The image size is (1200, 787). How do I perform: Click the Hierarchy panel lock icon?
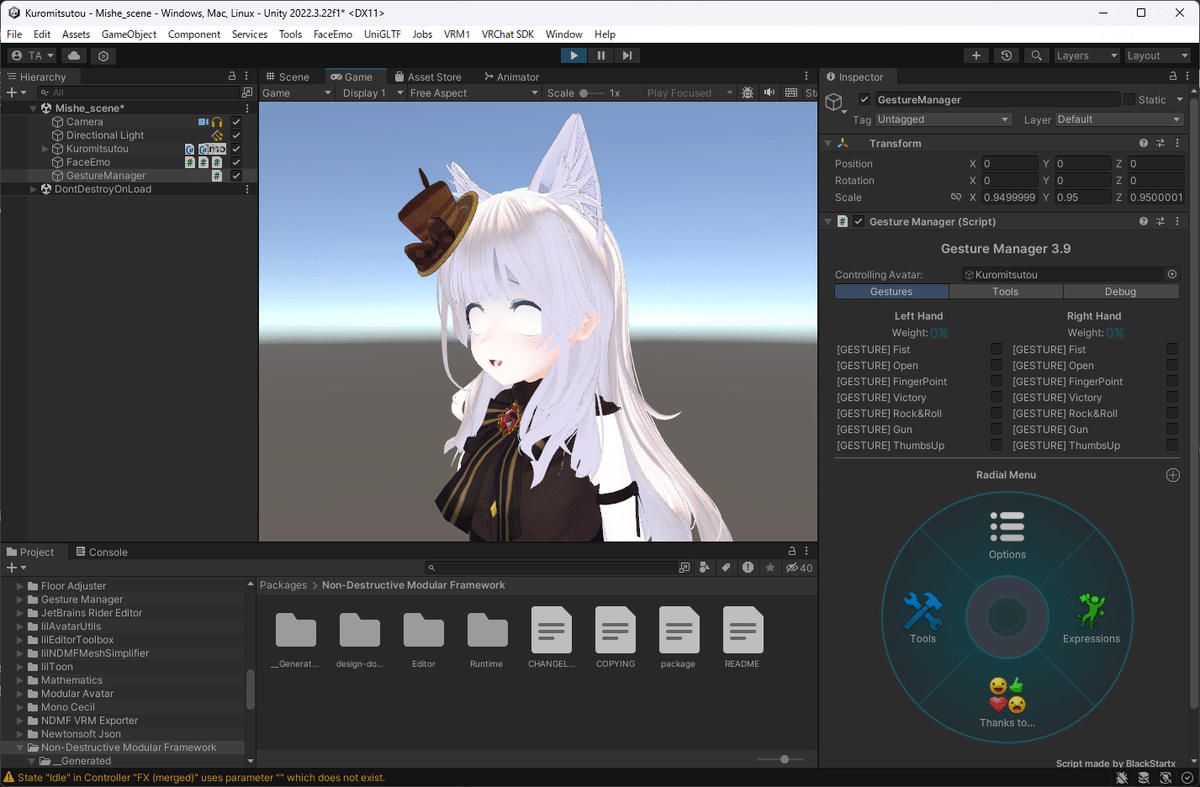tap(232, 76)
